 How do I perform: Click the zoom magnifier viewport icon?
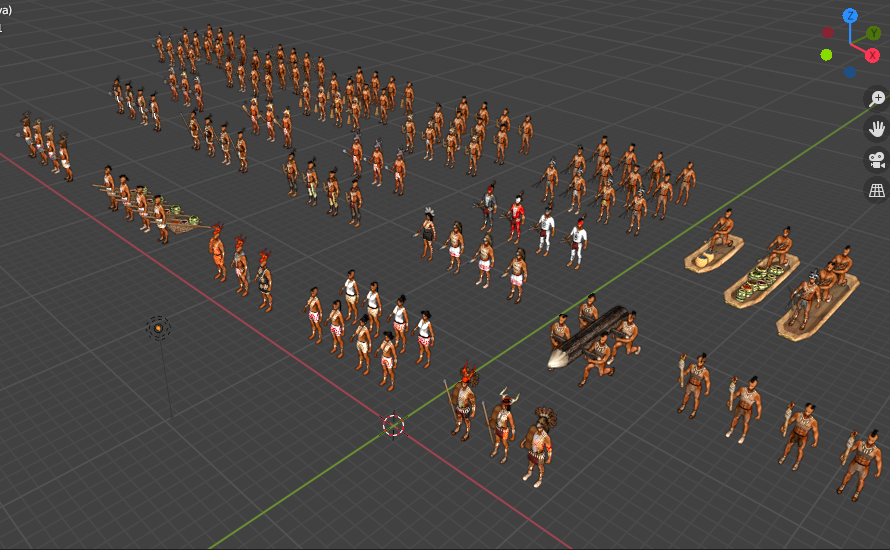click(x=876, y=99)
